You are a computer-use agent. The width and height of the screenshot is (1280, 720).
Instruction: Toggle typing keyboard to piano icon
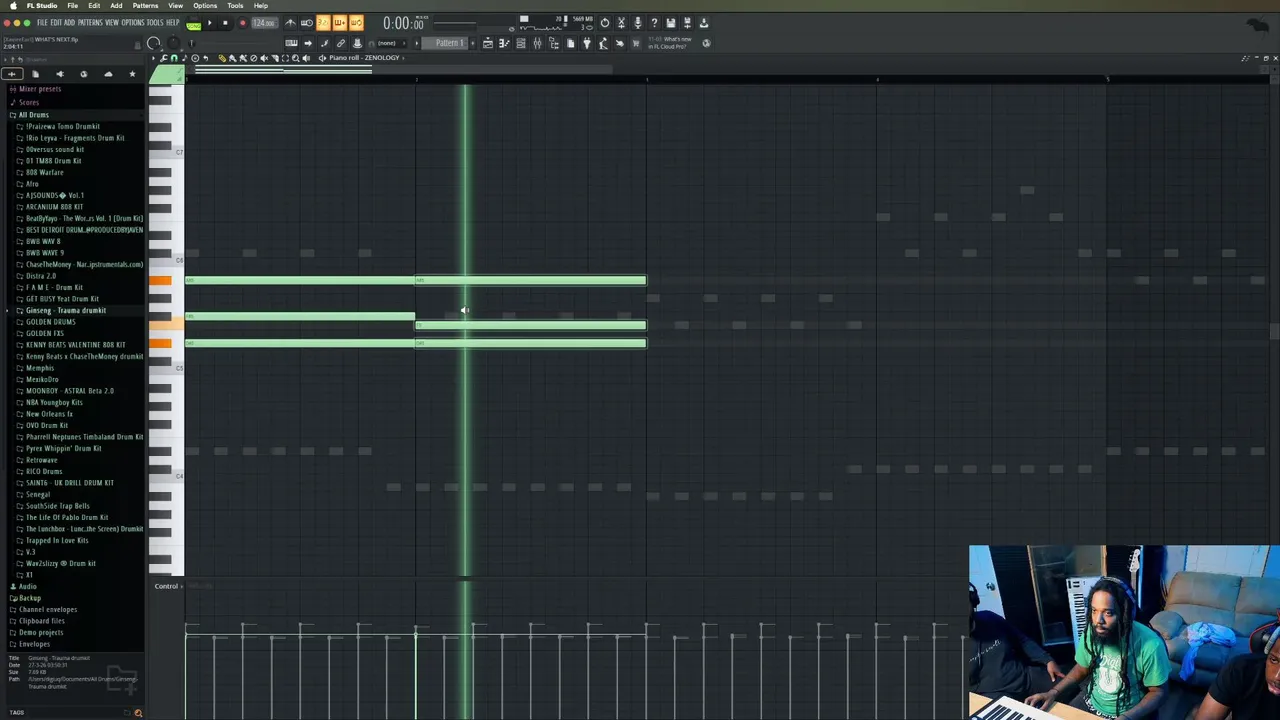click(x=291, y=43)
